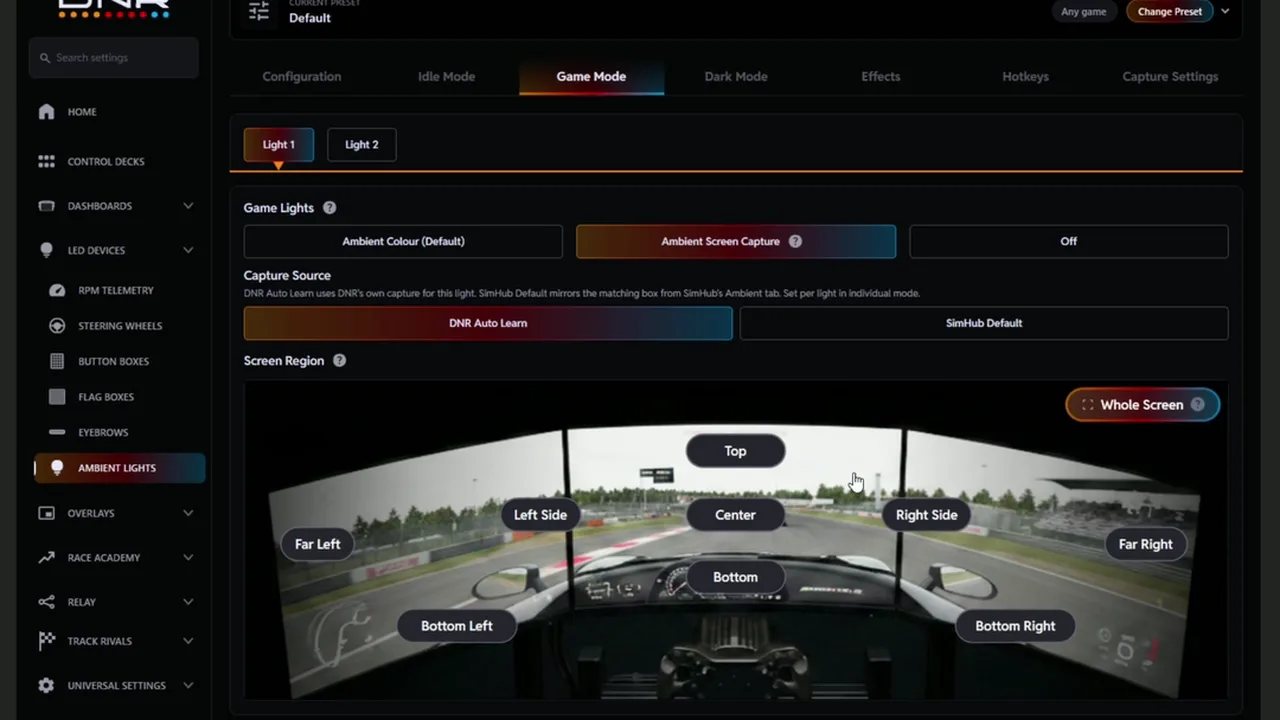This screenshot has height=720, width=1280.
Task: Open Steering Wheels icon
Action: click(57, 326)
